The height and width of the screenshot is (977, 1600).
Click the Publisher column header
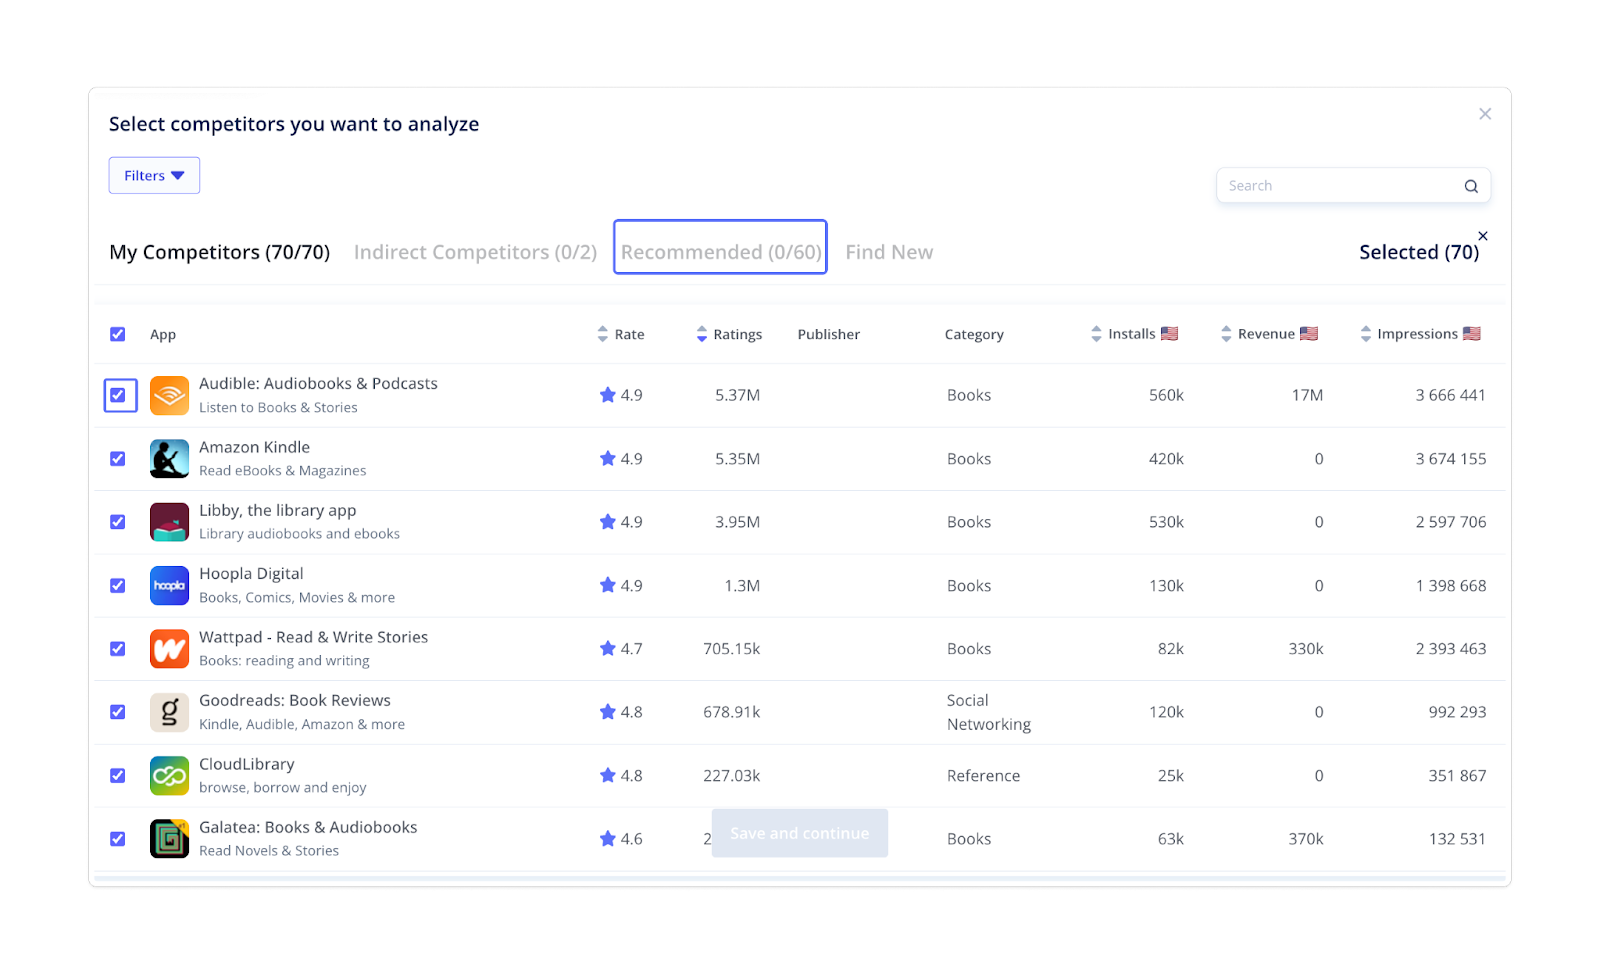pyautogui.click(x=829, y=335)
